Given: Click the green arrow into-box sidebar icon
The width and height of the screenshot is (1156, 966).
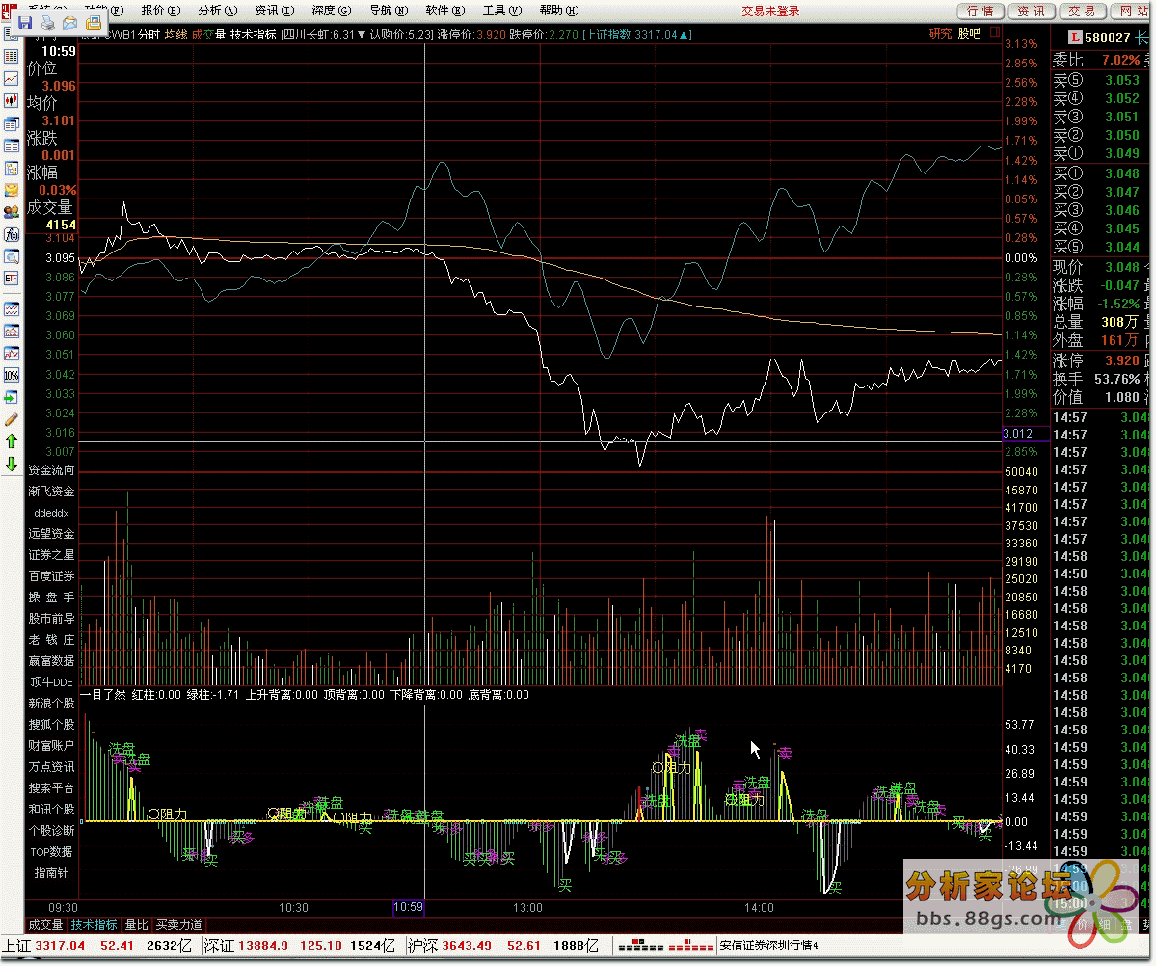Looking at the screenshot, I should (11, 397).
